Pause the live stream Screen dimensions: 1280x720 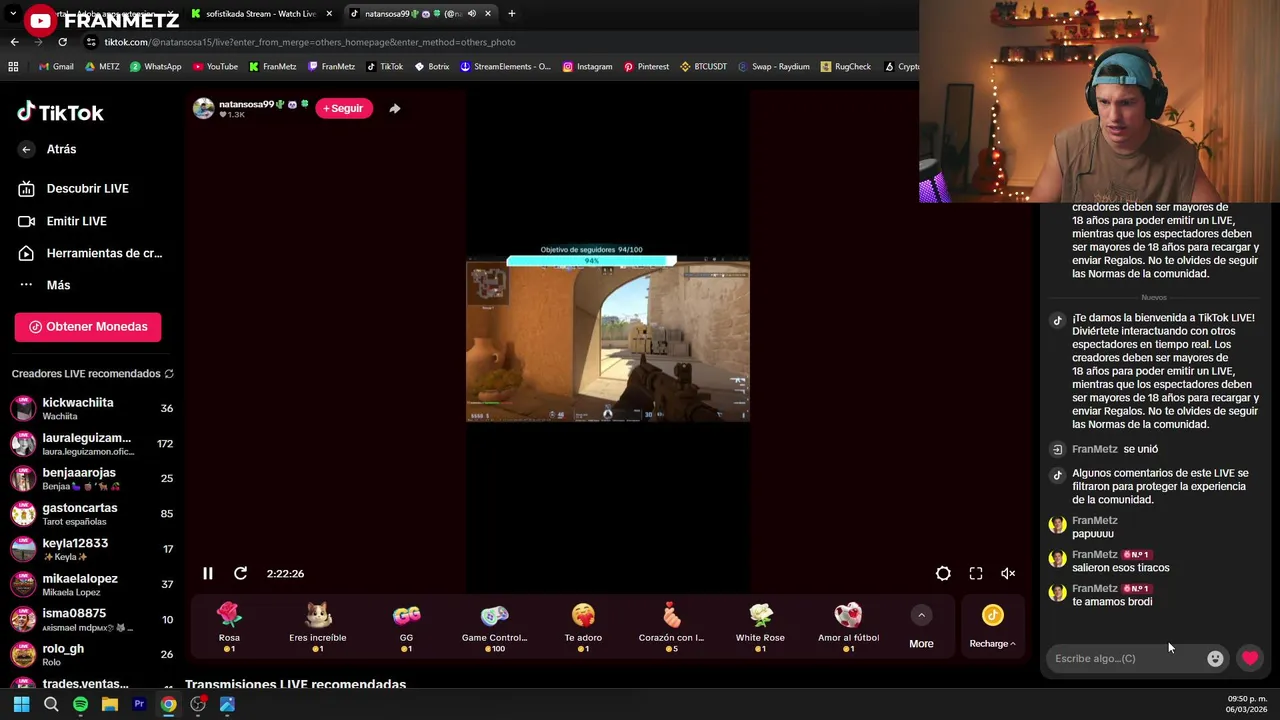pyautogui.click(x=207, y=573)
